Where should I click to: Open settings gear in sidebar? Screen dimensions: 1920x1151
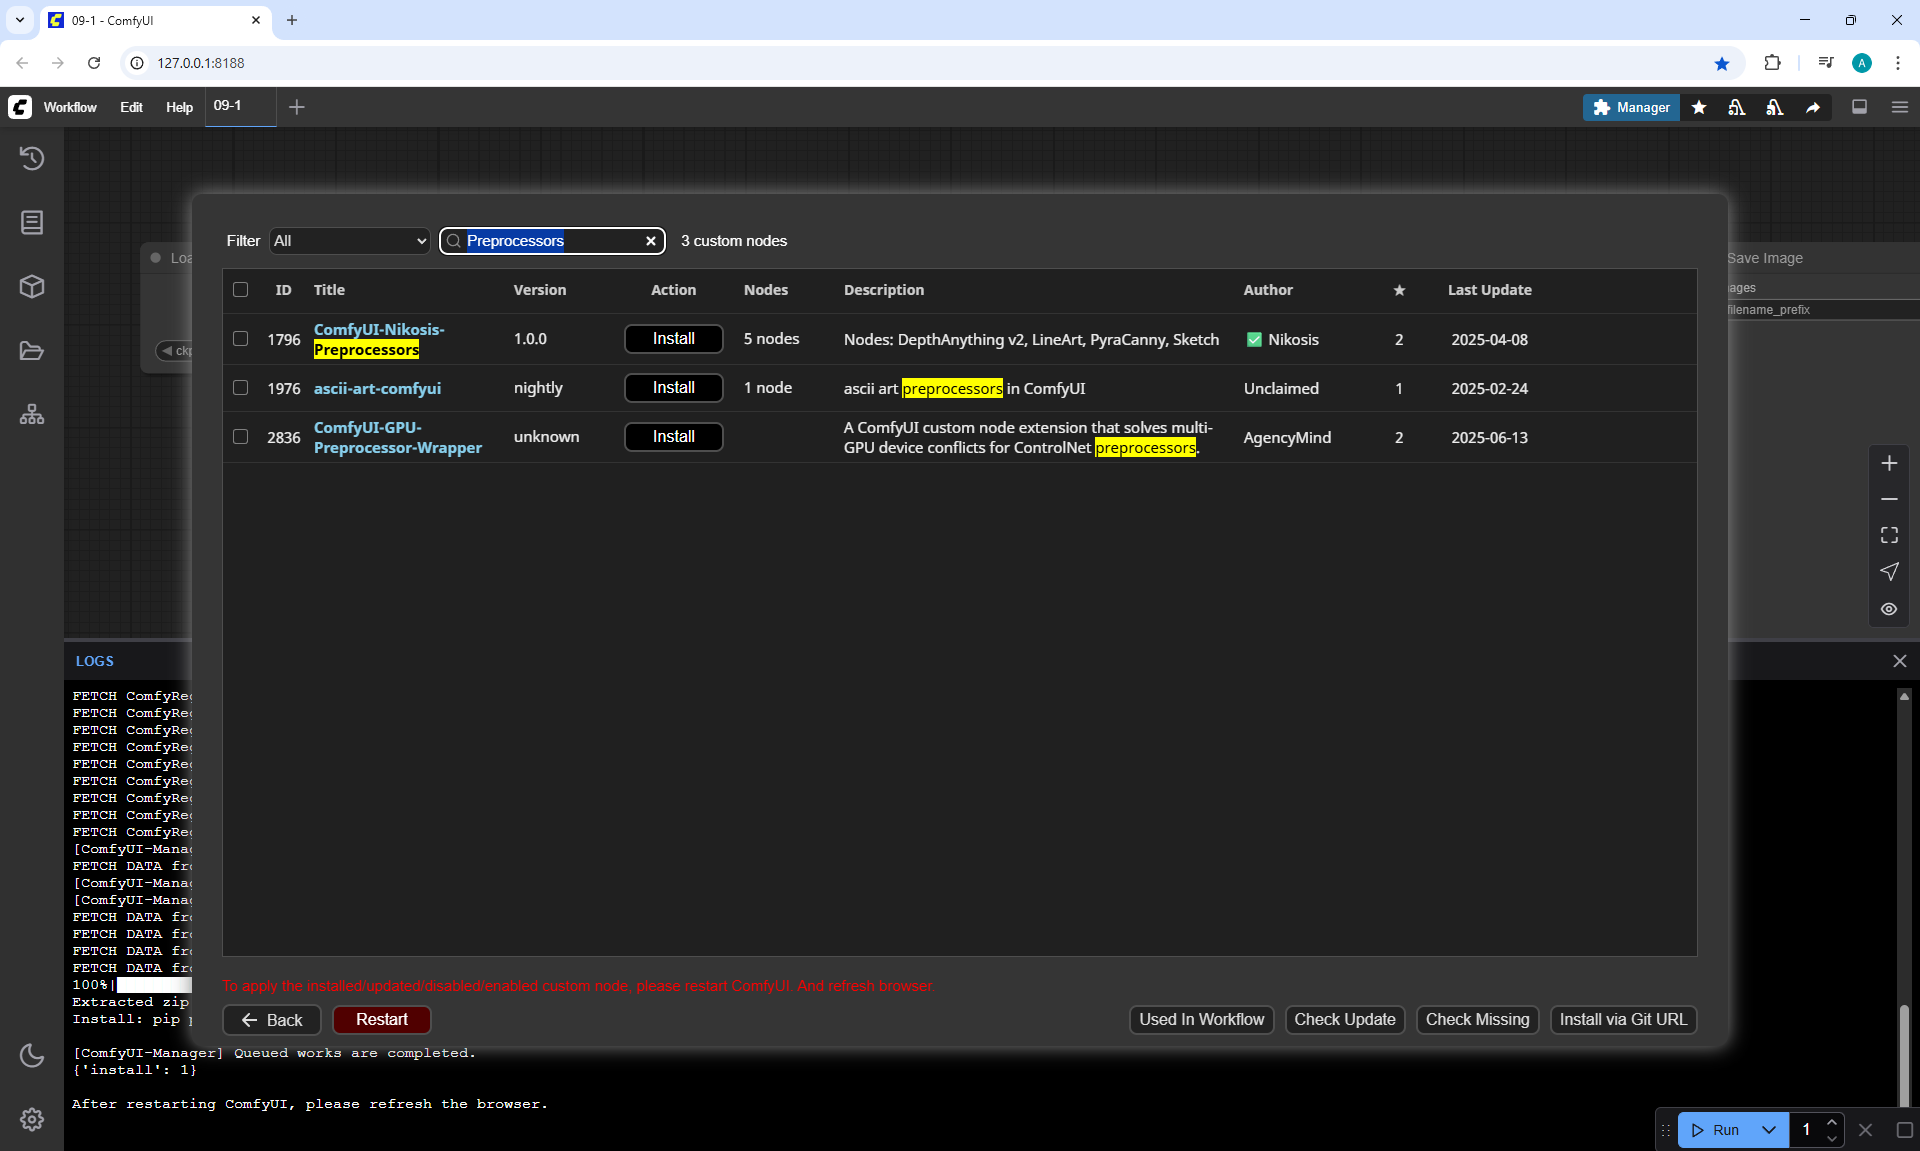tap(32, 1119)
